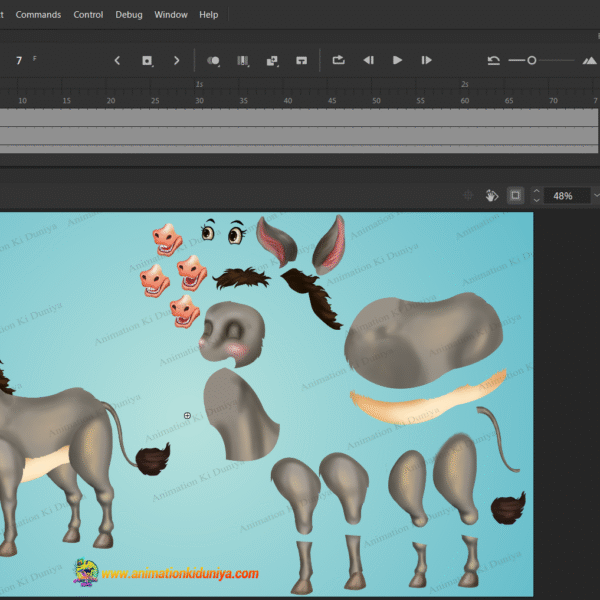Step back one frame
The height and width of the screenshot is (600, 600).
click(368, 60)
